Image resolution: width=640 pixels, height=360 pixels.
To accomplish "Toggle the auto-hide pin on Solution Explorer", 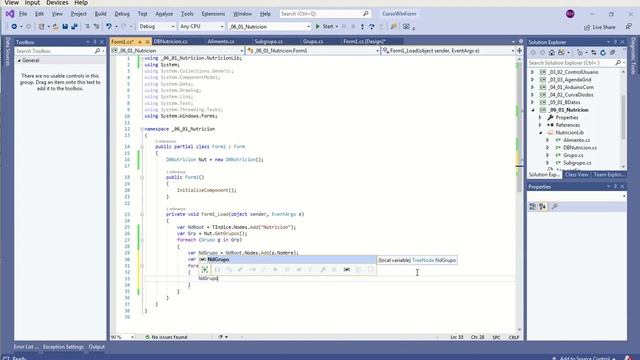I will (x=615, y=42).
